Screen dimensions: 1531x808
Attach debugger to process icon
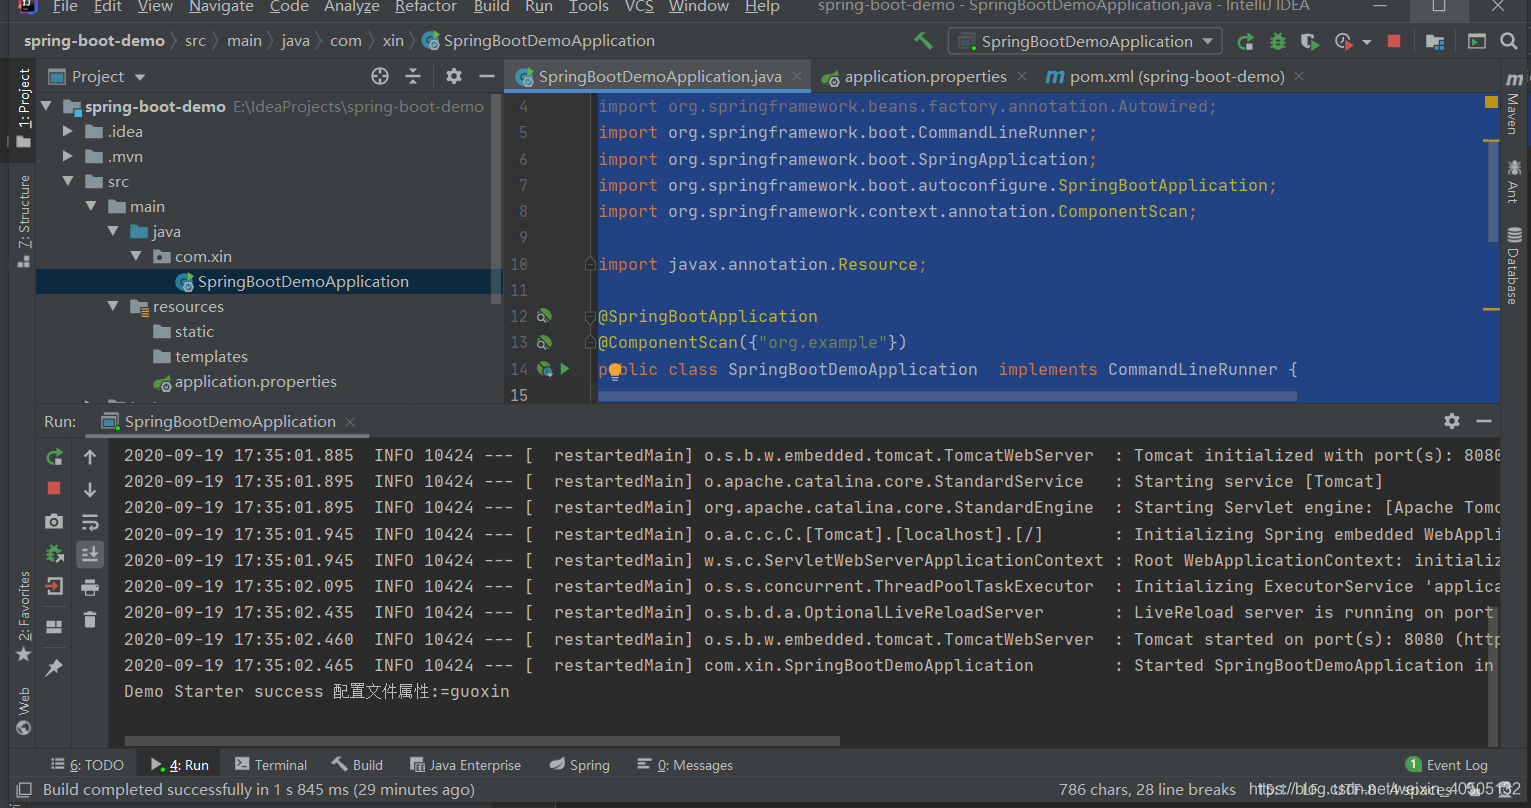coord(54,553)
